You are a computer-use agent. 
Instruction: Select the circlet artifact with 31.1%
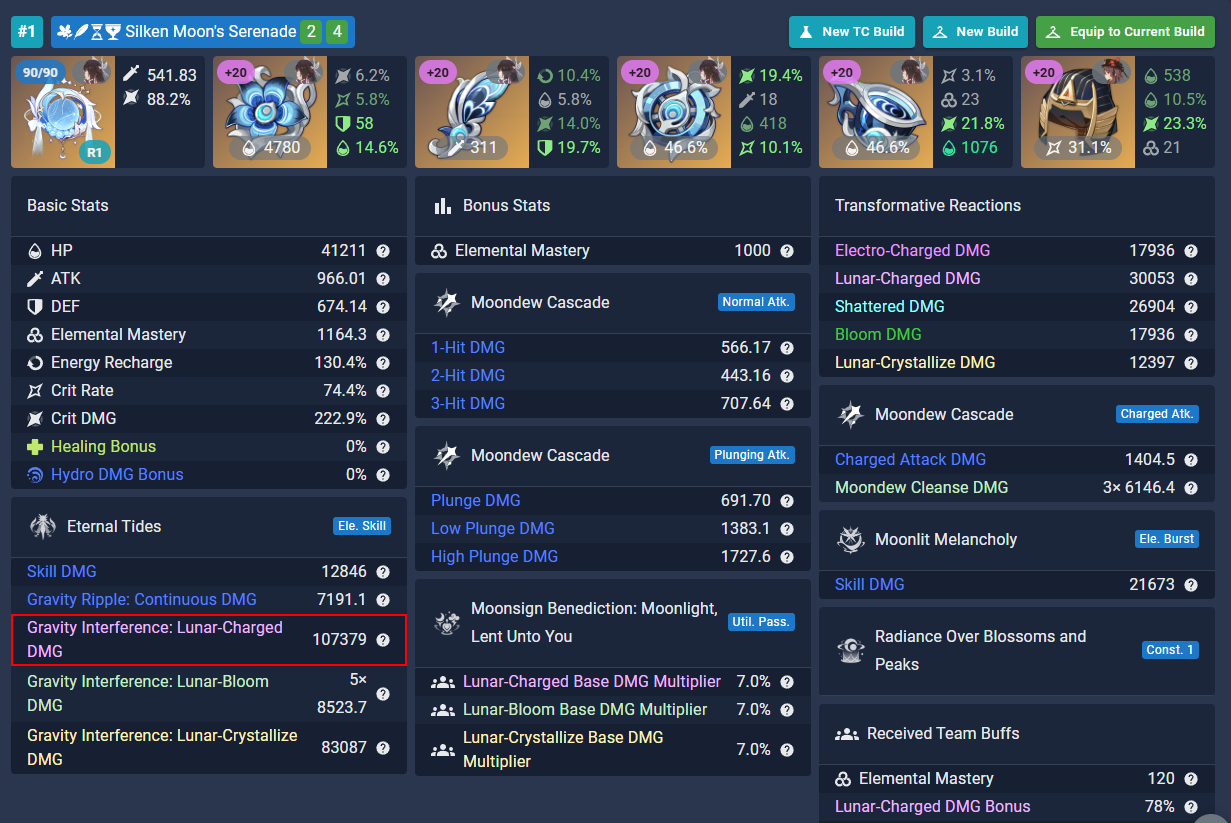coord(1073,112)
